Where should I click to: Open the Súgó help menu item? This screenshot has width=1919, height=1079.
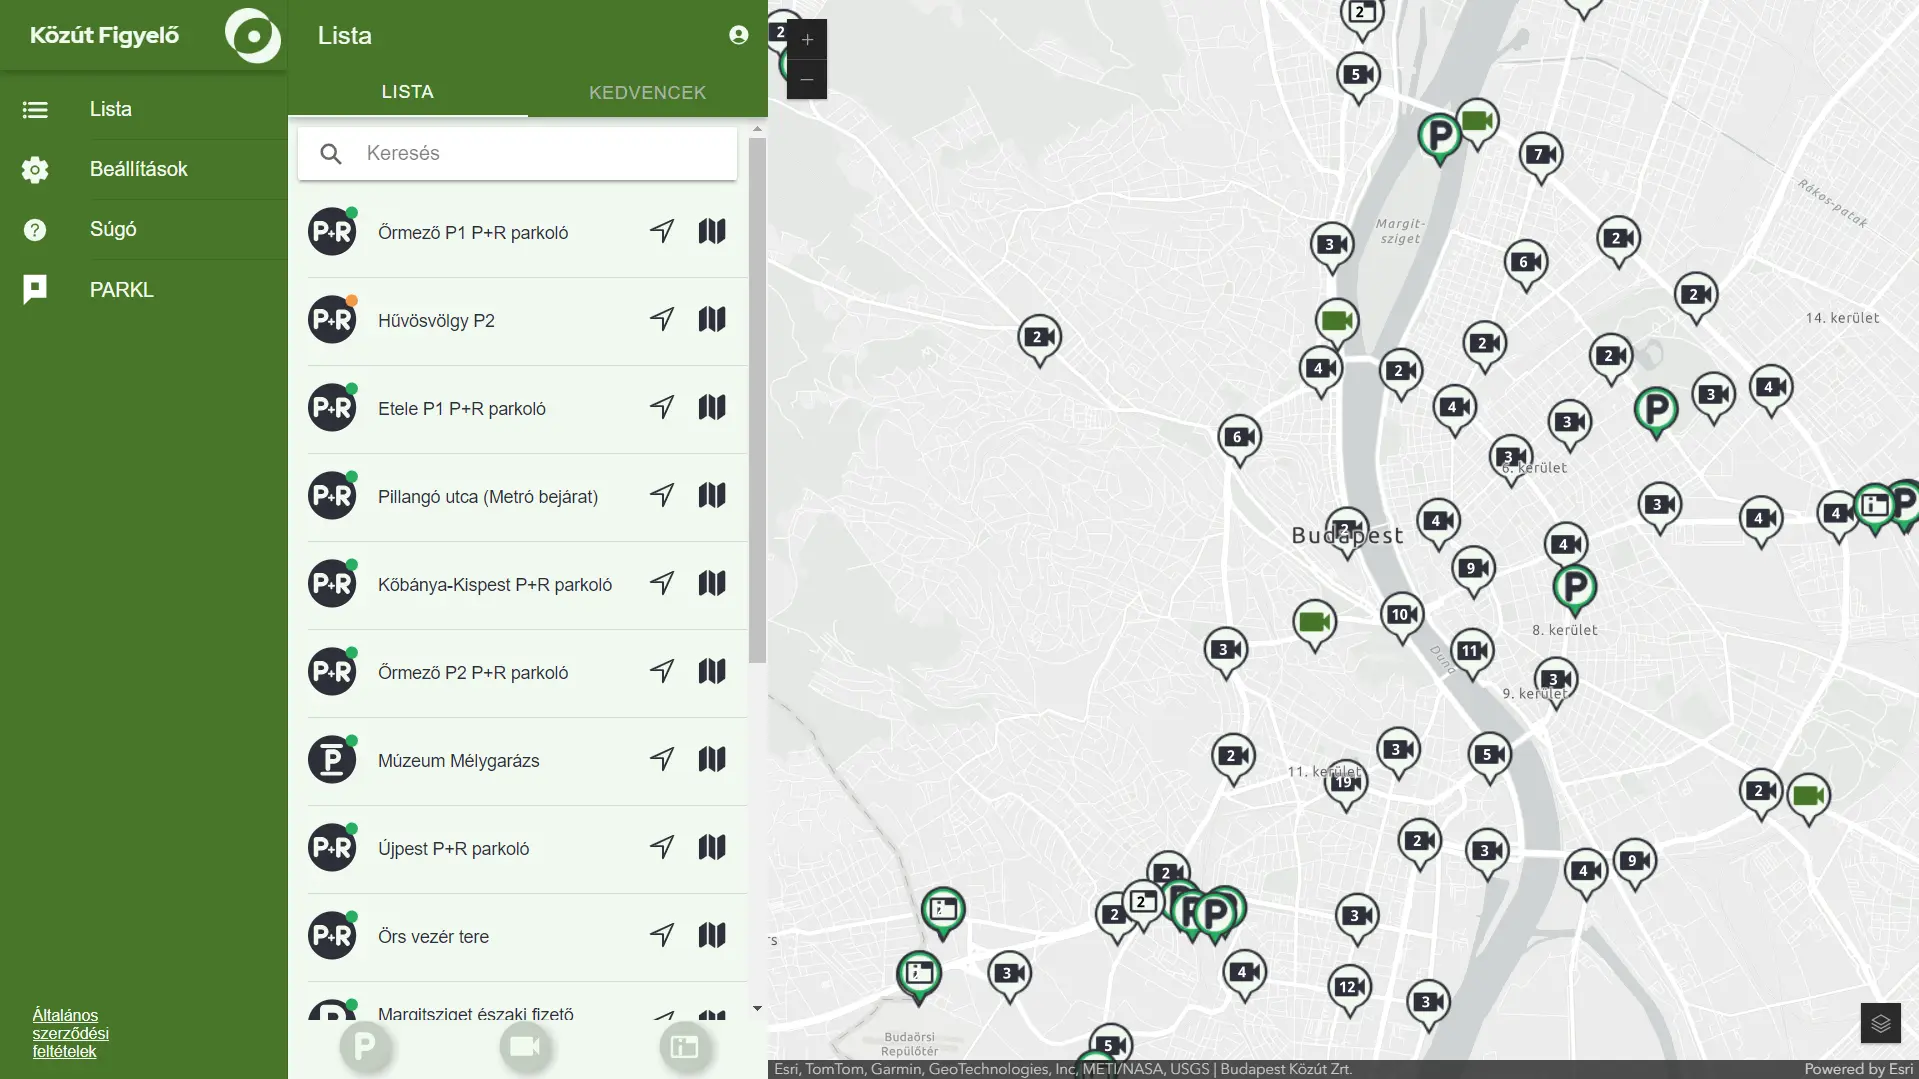(113, 229)
